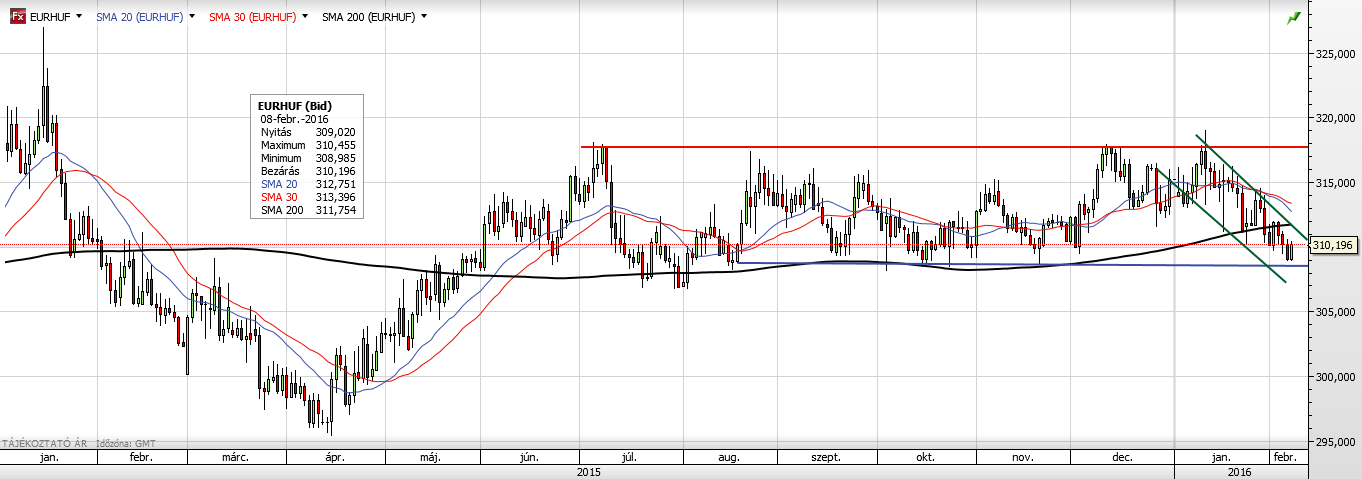Viewport: 1362px width, 479px height.
Task: Click the jún. month label on time axis
Action: 530,457
